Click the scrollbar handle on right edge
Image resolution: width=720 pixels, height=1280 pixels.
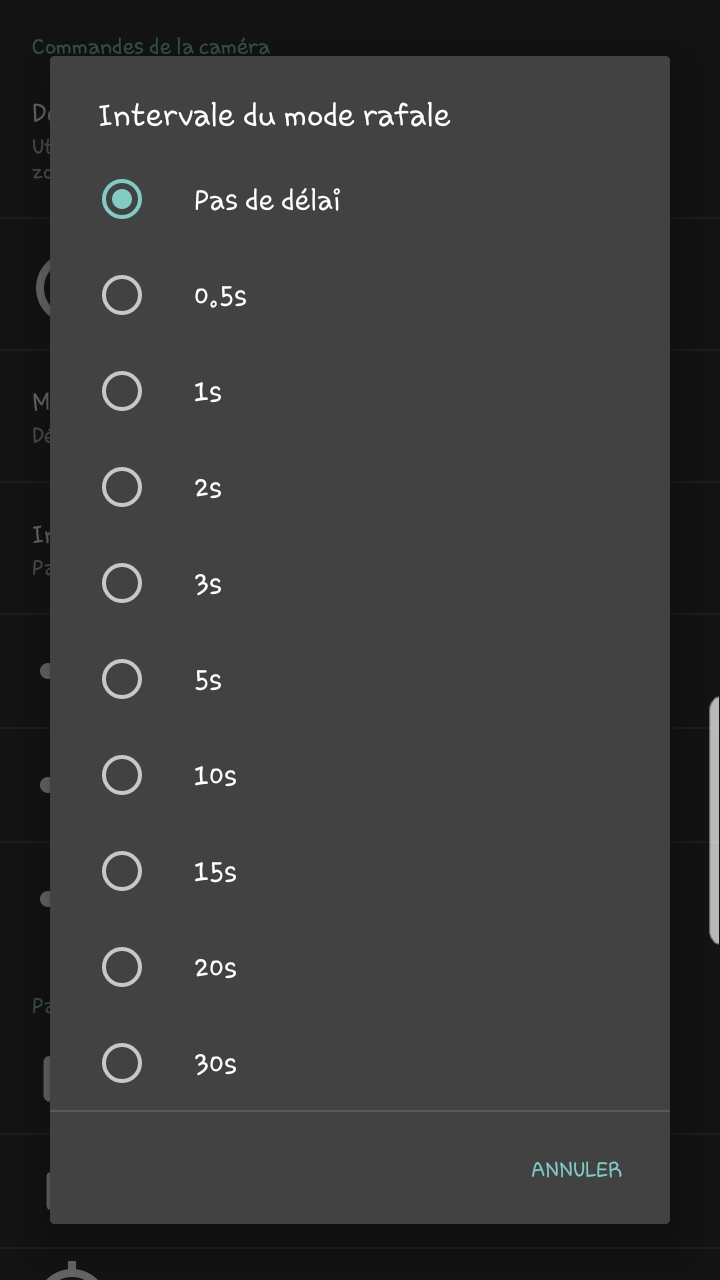[x=714, y=820]
